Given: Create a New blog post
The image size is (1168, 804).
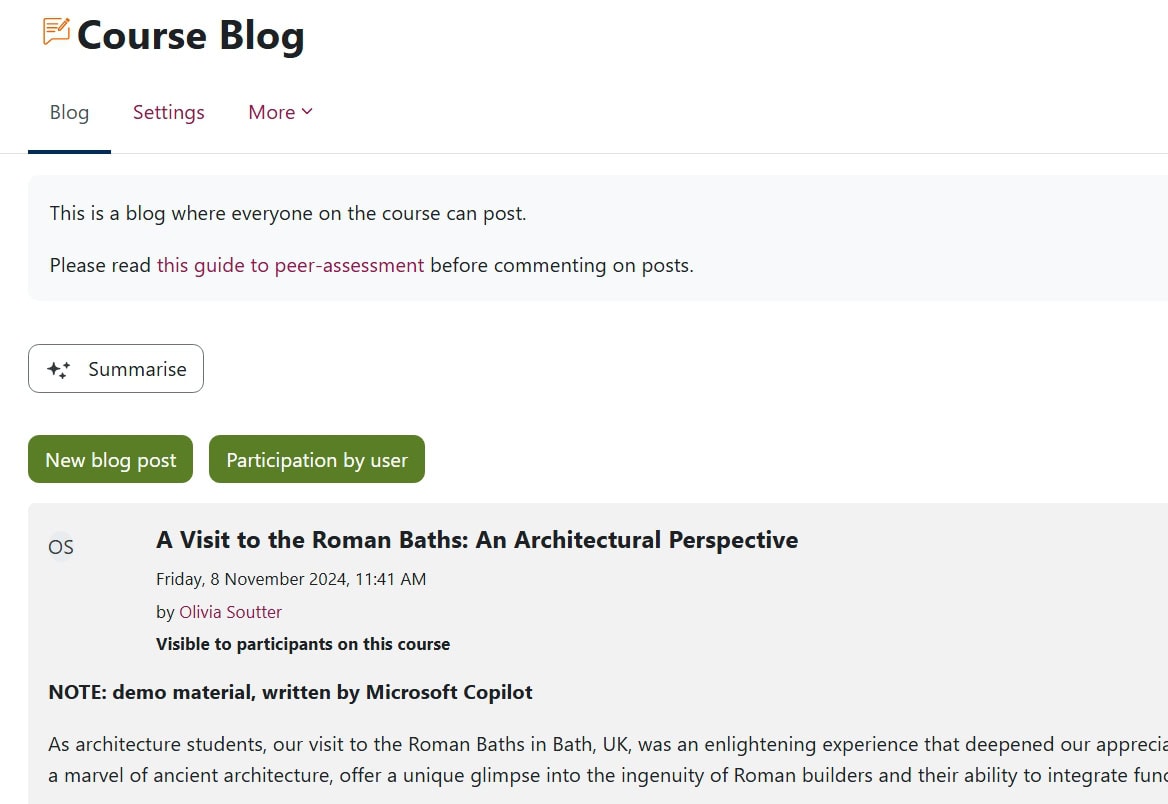Looking at the screenshot, I should point(110,459).
